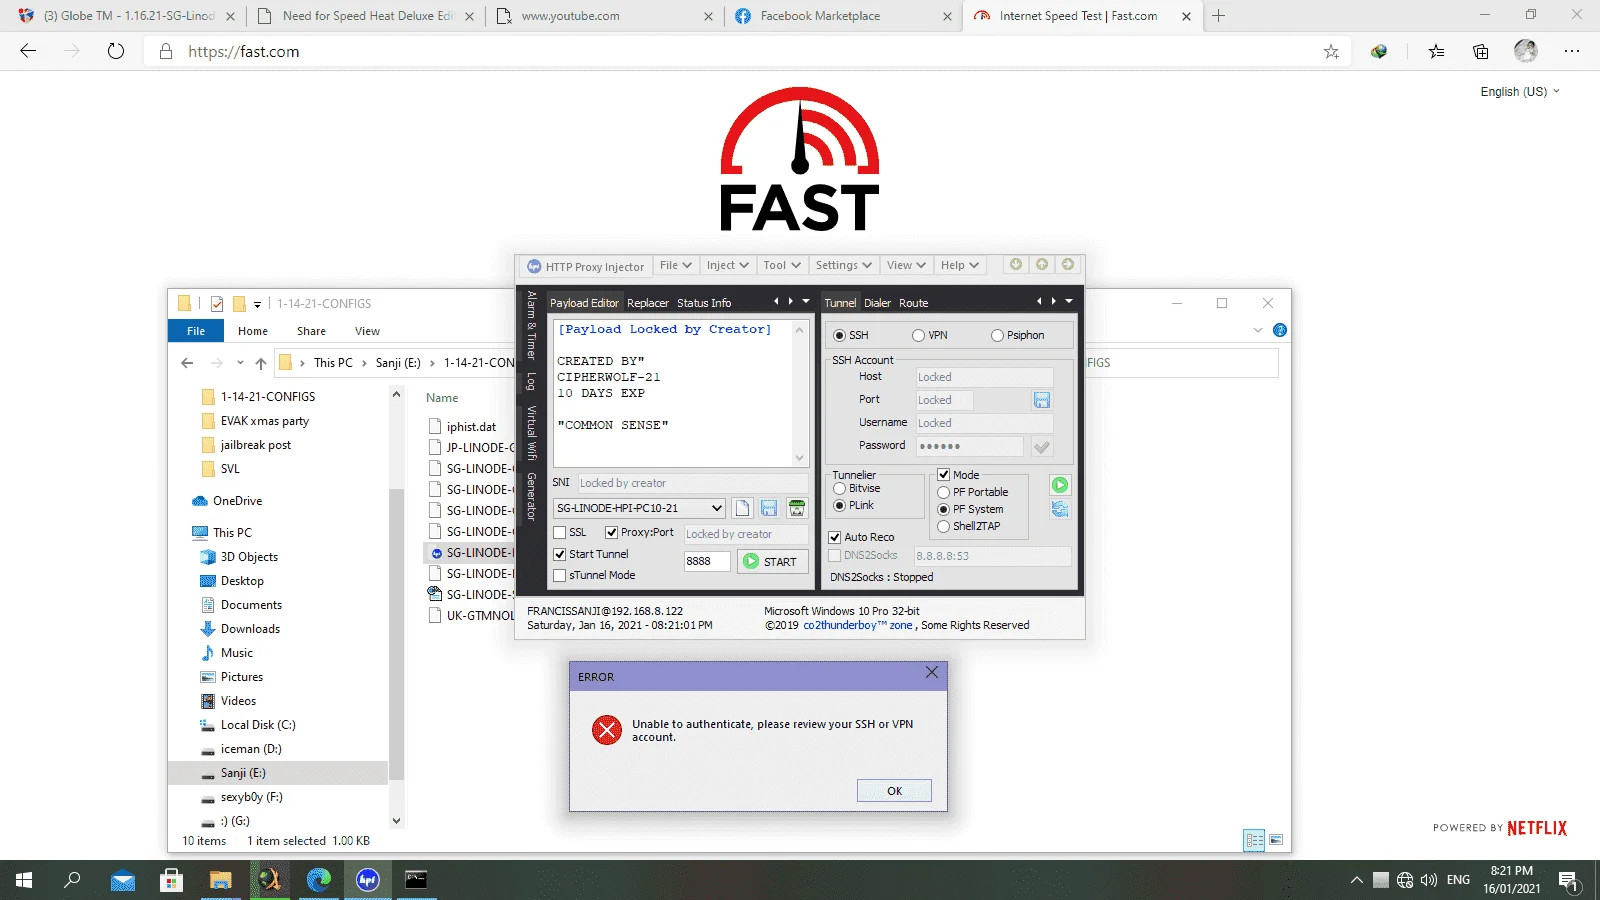Viewport: 1600px width, 900px height.
Task: Open Mail app from taskbar
Action: [122, 880]
